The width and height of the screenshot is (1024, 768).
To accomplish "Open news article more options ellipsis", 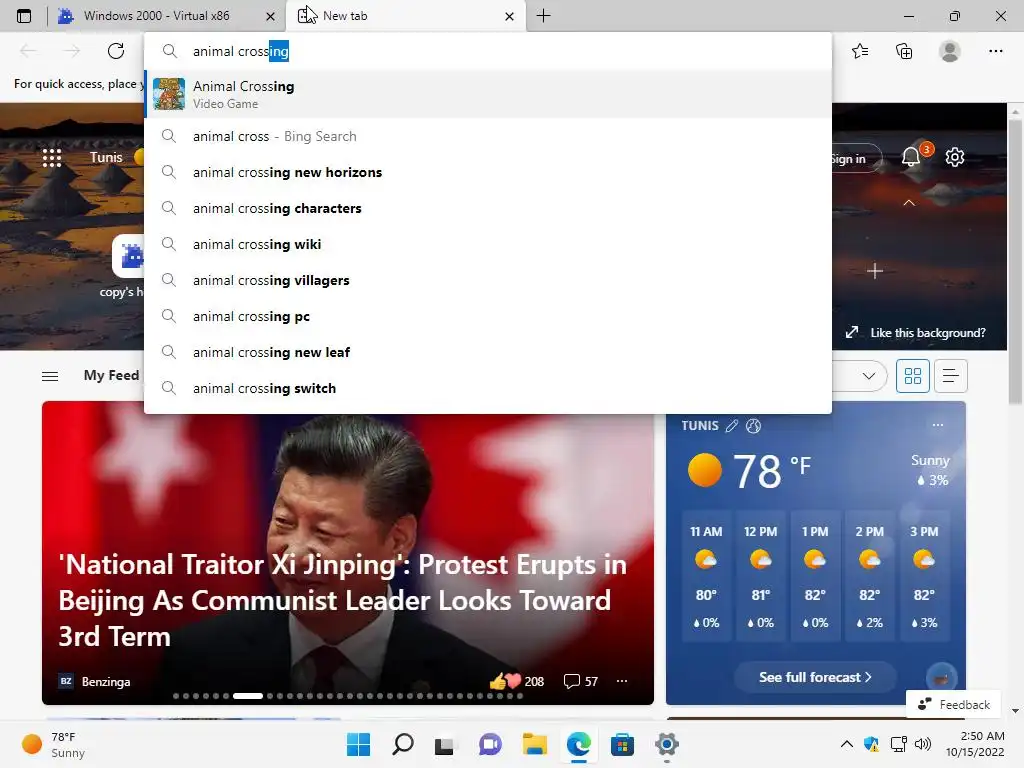I will (x=622, y=681).
